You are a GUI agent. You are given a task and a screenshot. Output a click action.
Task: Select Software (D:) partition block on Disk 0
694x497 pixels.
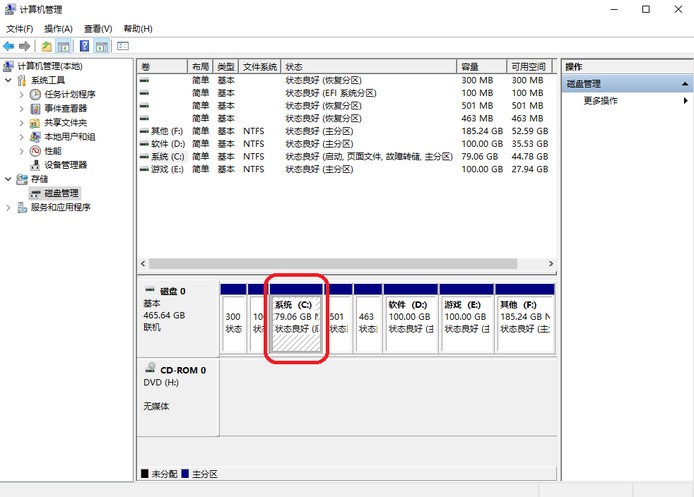point(411,319)
